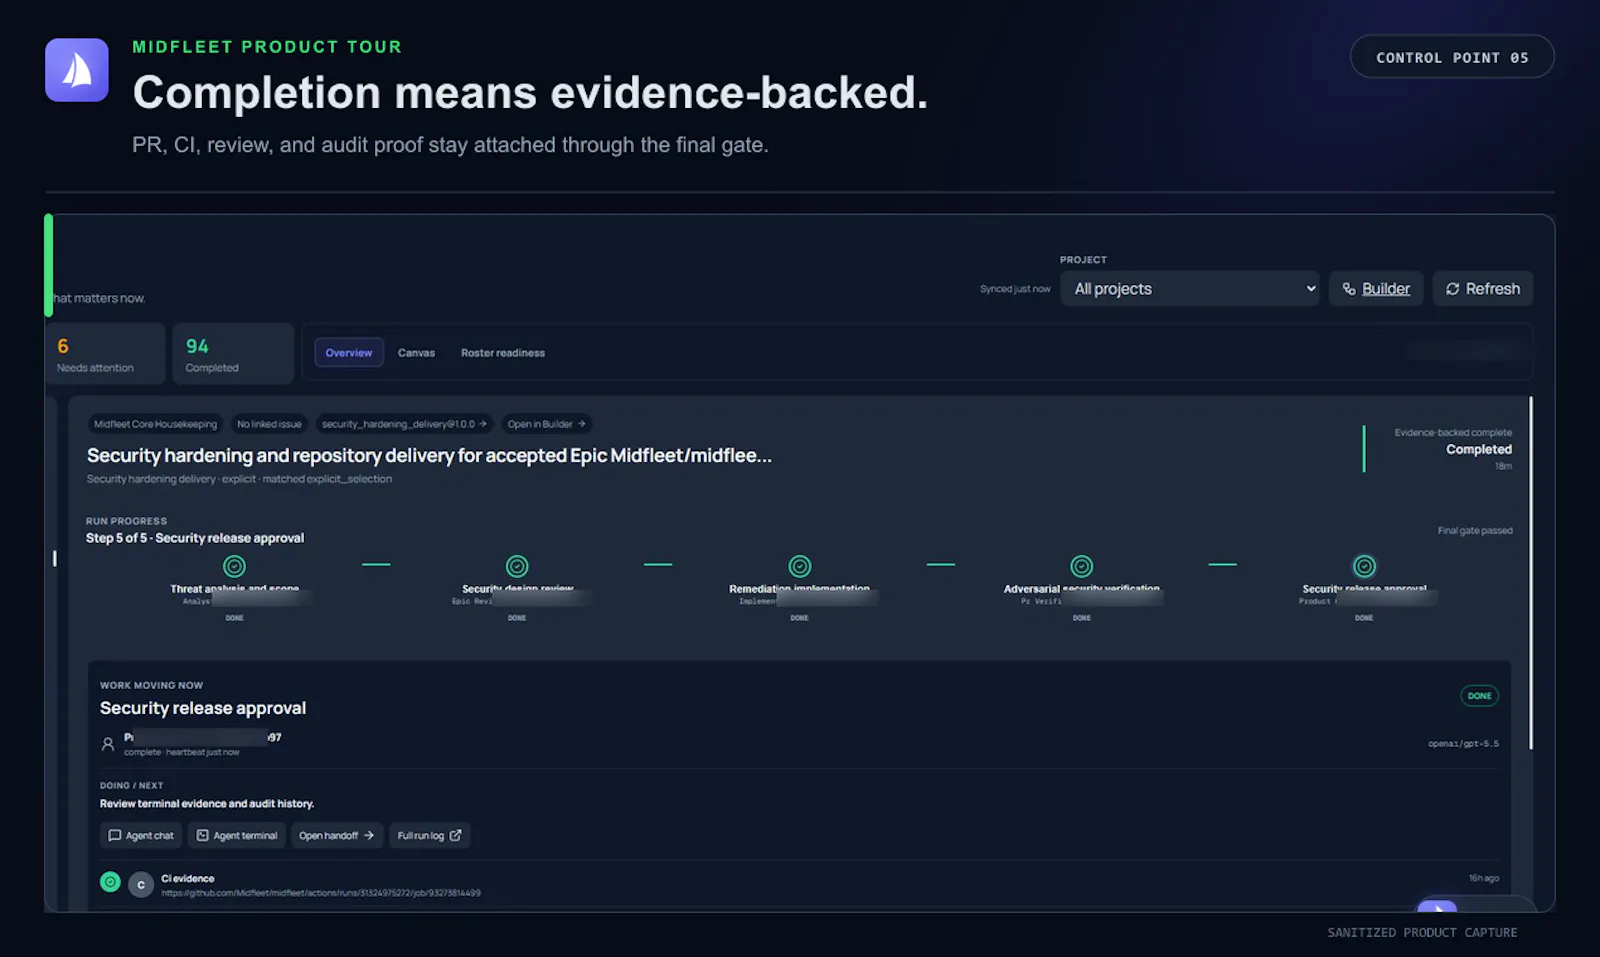Click the green CI evidence check icon
Viewport: 1600px width, 957px height.
coord(110,882)
